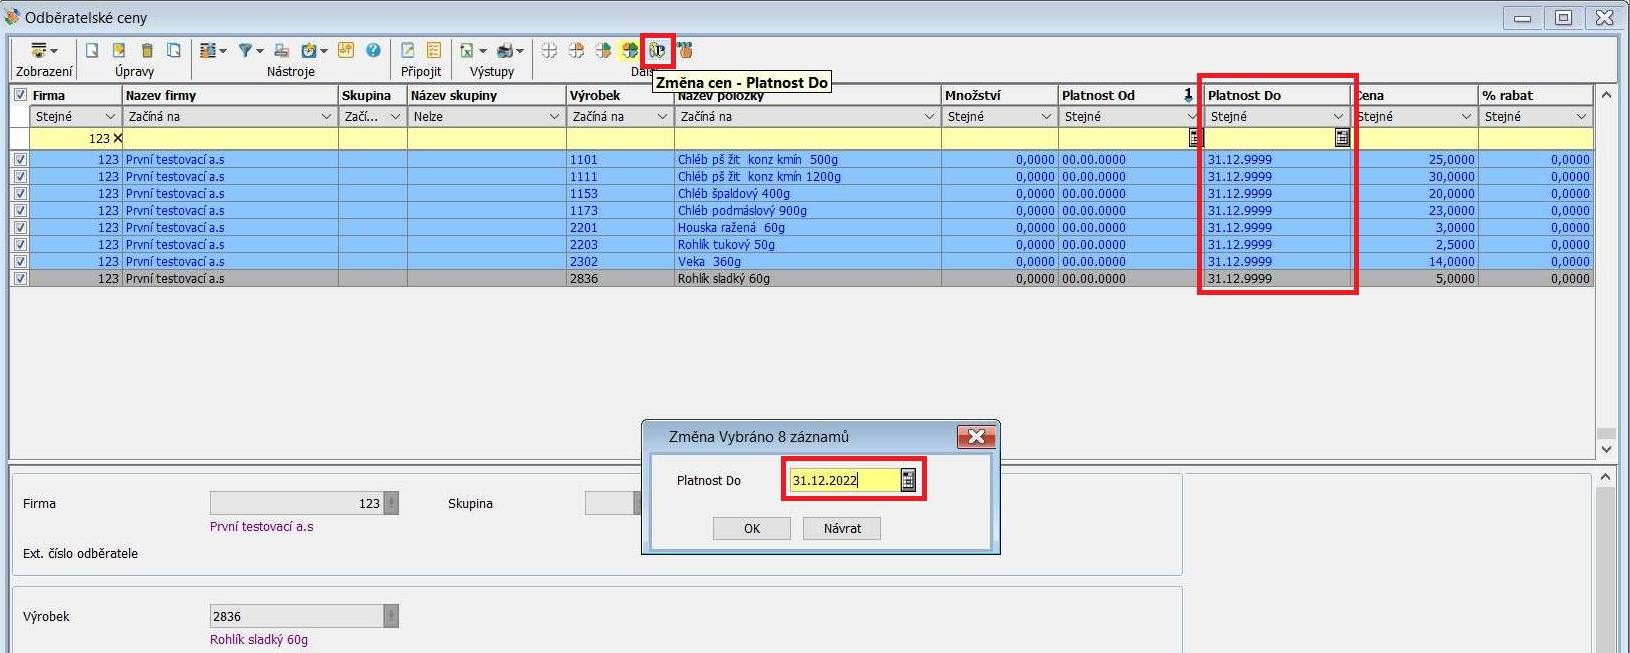
Task: Open the calendar picker beside the Platnost Do date
Action: tap(907, 480)
